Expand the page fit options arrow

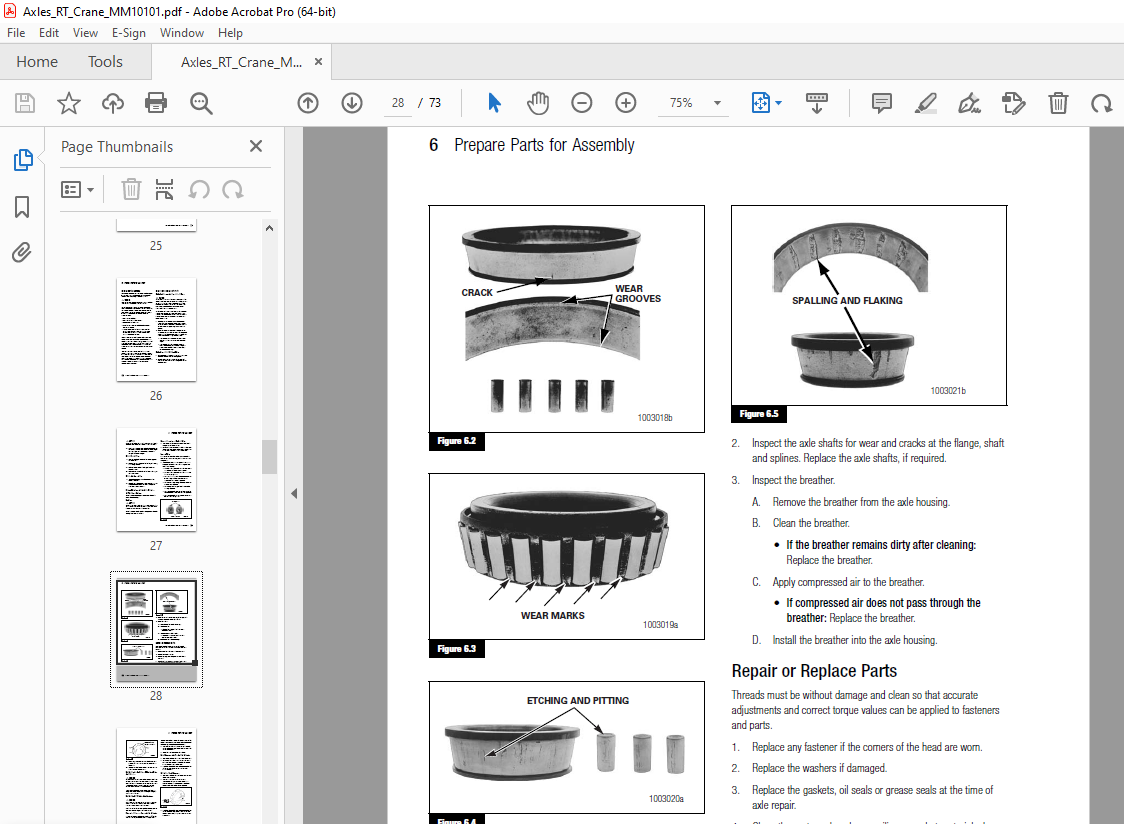tap(778, 103)
